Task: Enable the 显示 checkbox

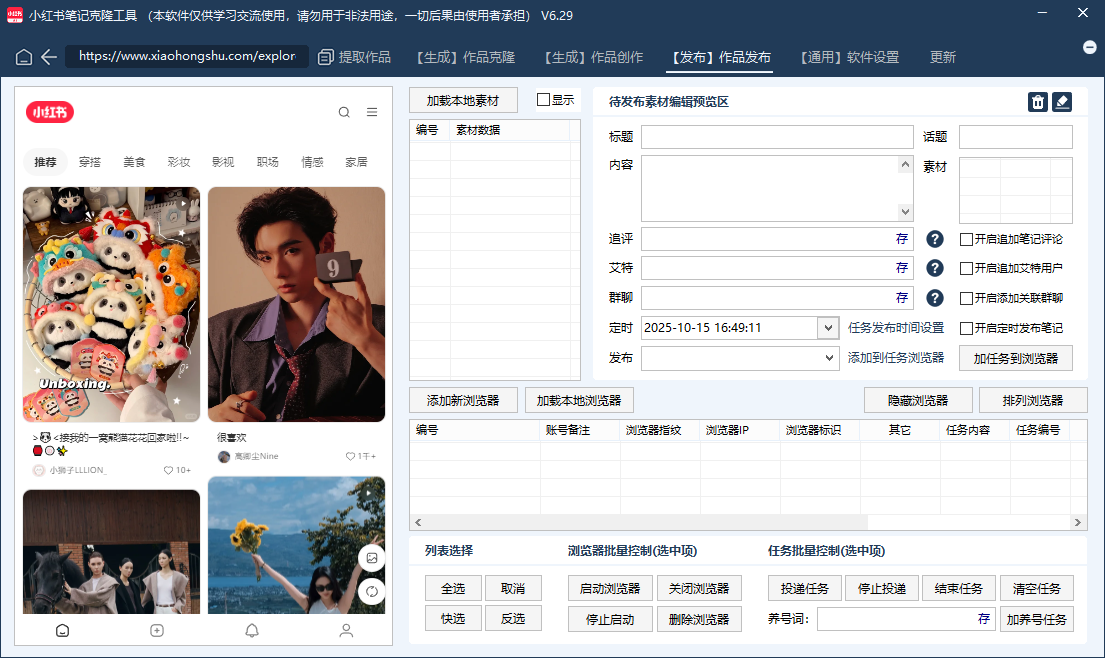Action: pos(544,100)
